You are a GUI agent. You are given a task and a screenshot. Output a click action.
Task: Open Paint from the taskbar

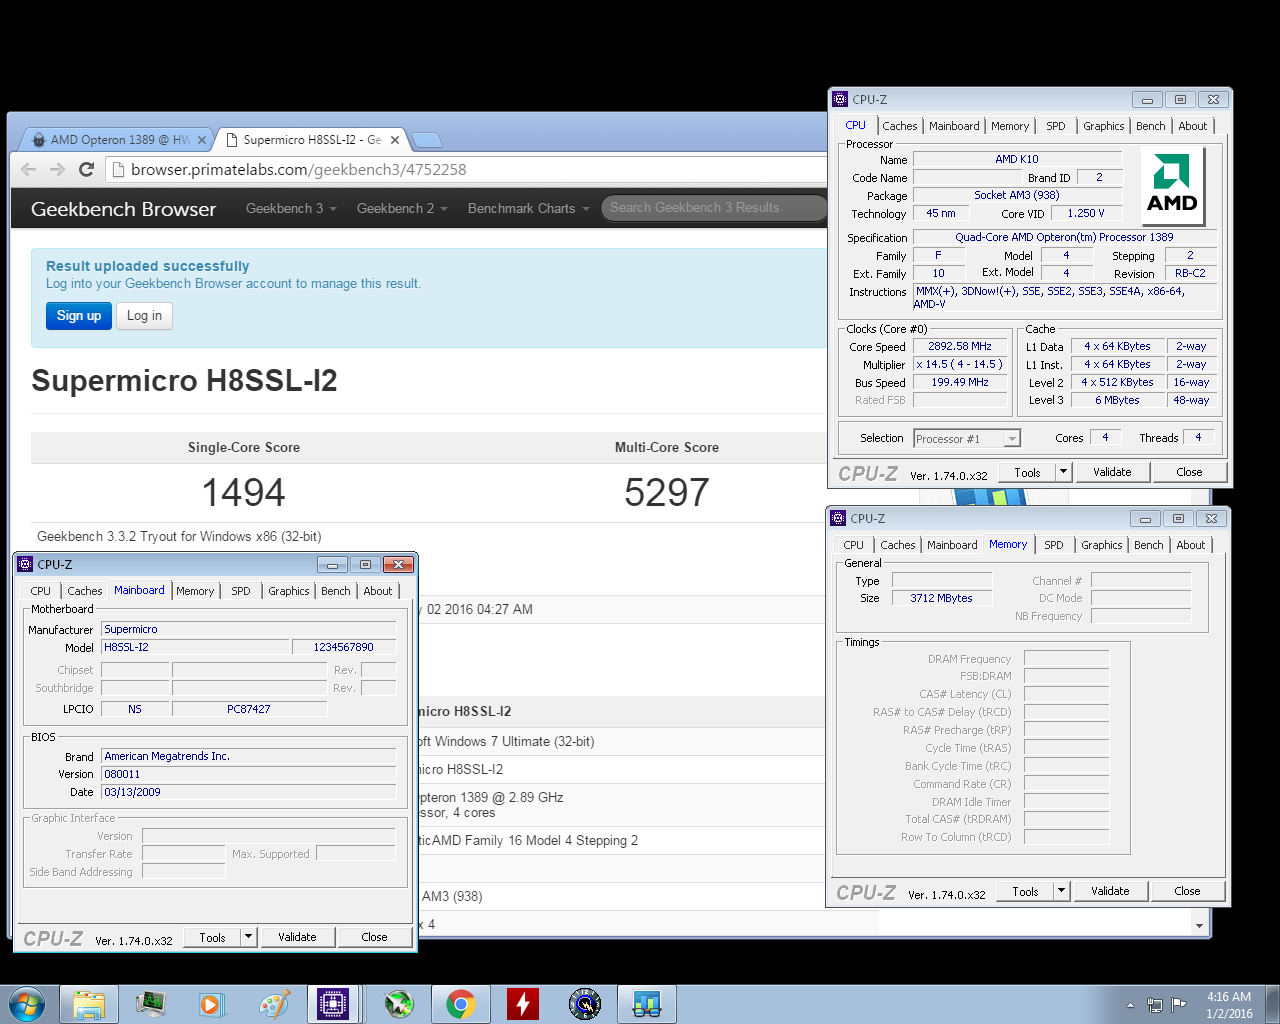[x=274, y=1004]
